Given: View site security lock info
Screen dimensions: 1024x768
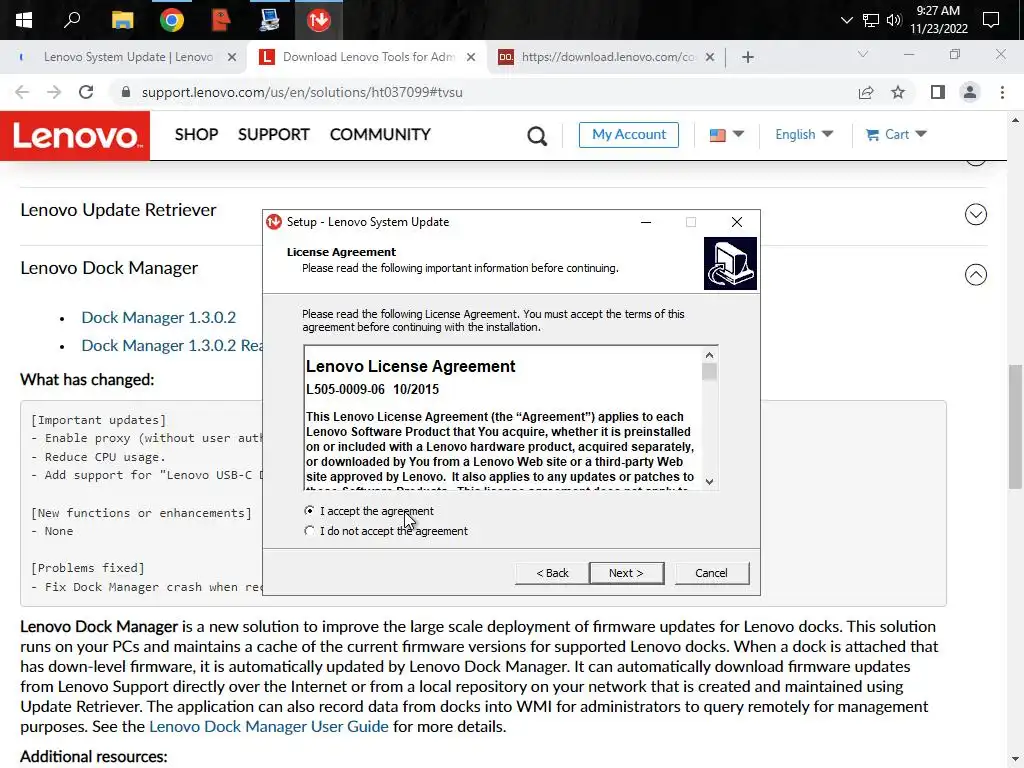Looking at the screenshot, I should coord(125,92).
